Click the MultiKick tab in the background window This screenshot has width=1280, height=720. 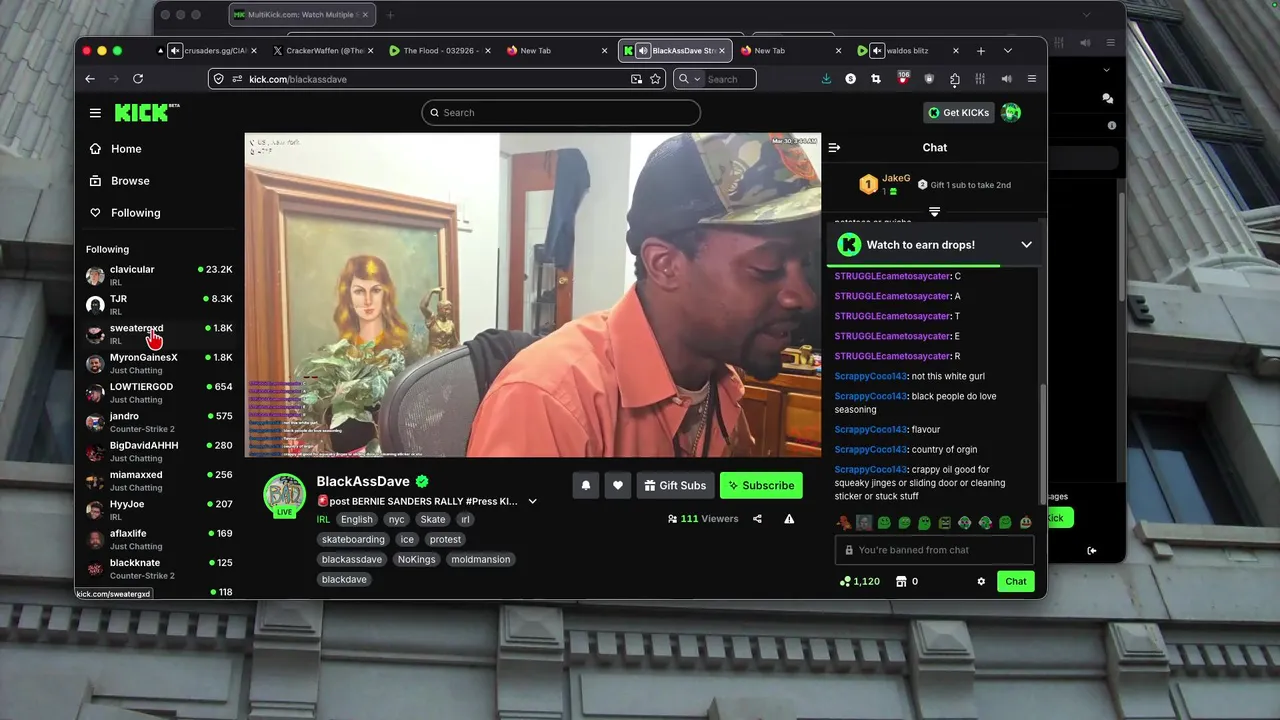tap(300, 15)
